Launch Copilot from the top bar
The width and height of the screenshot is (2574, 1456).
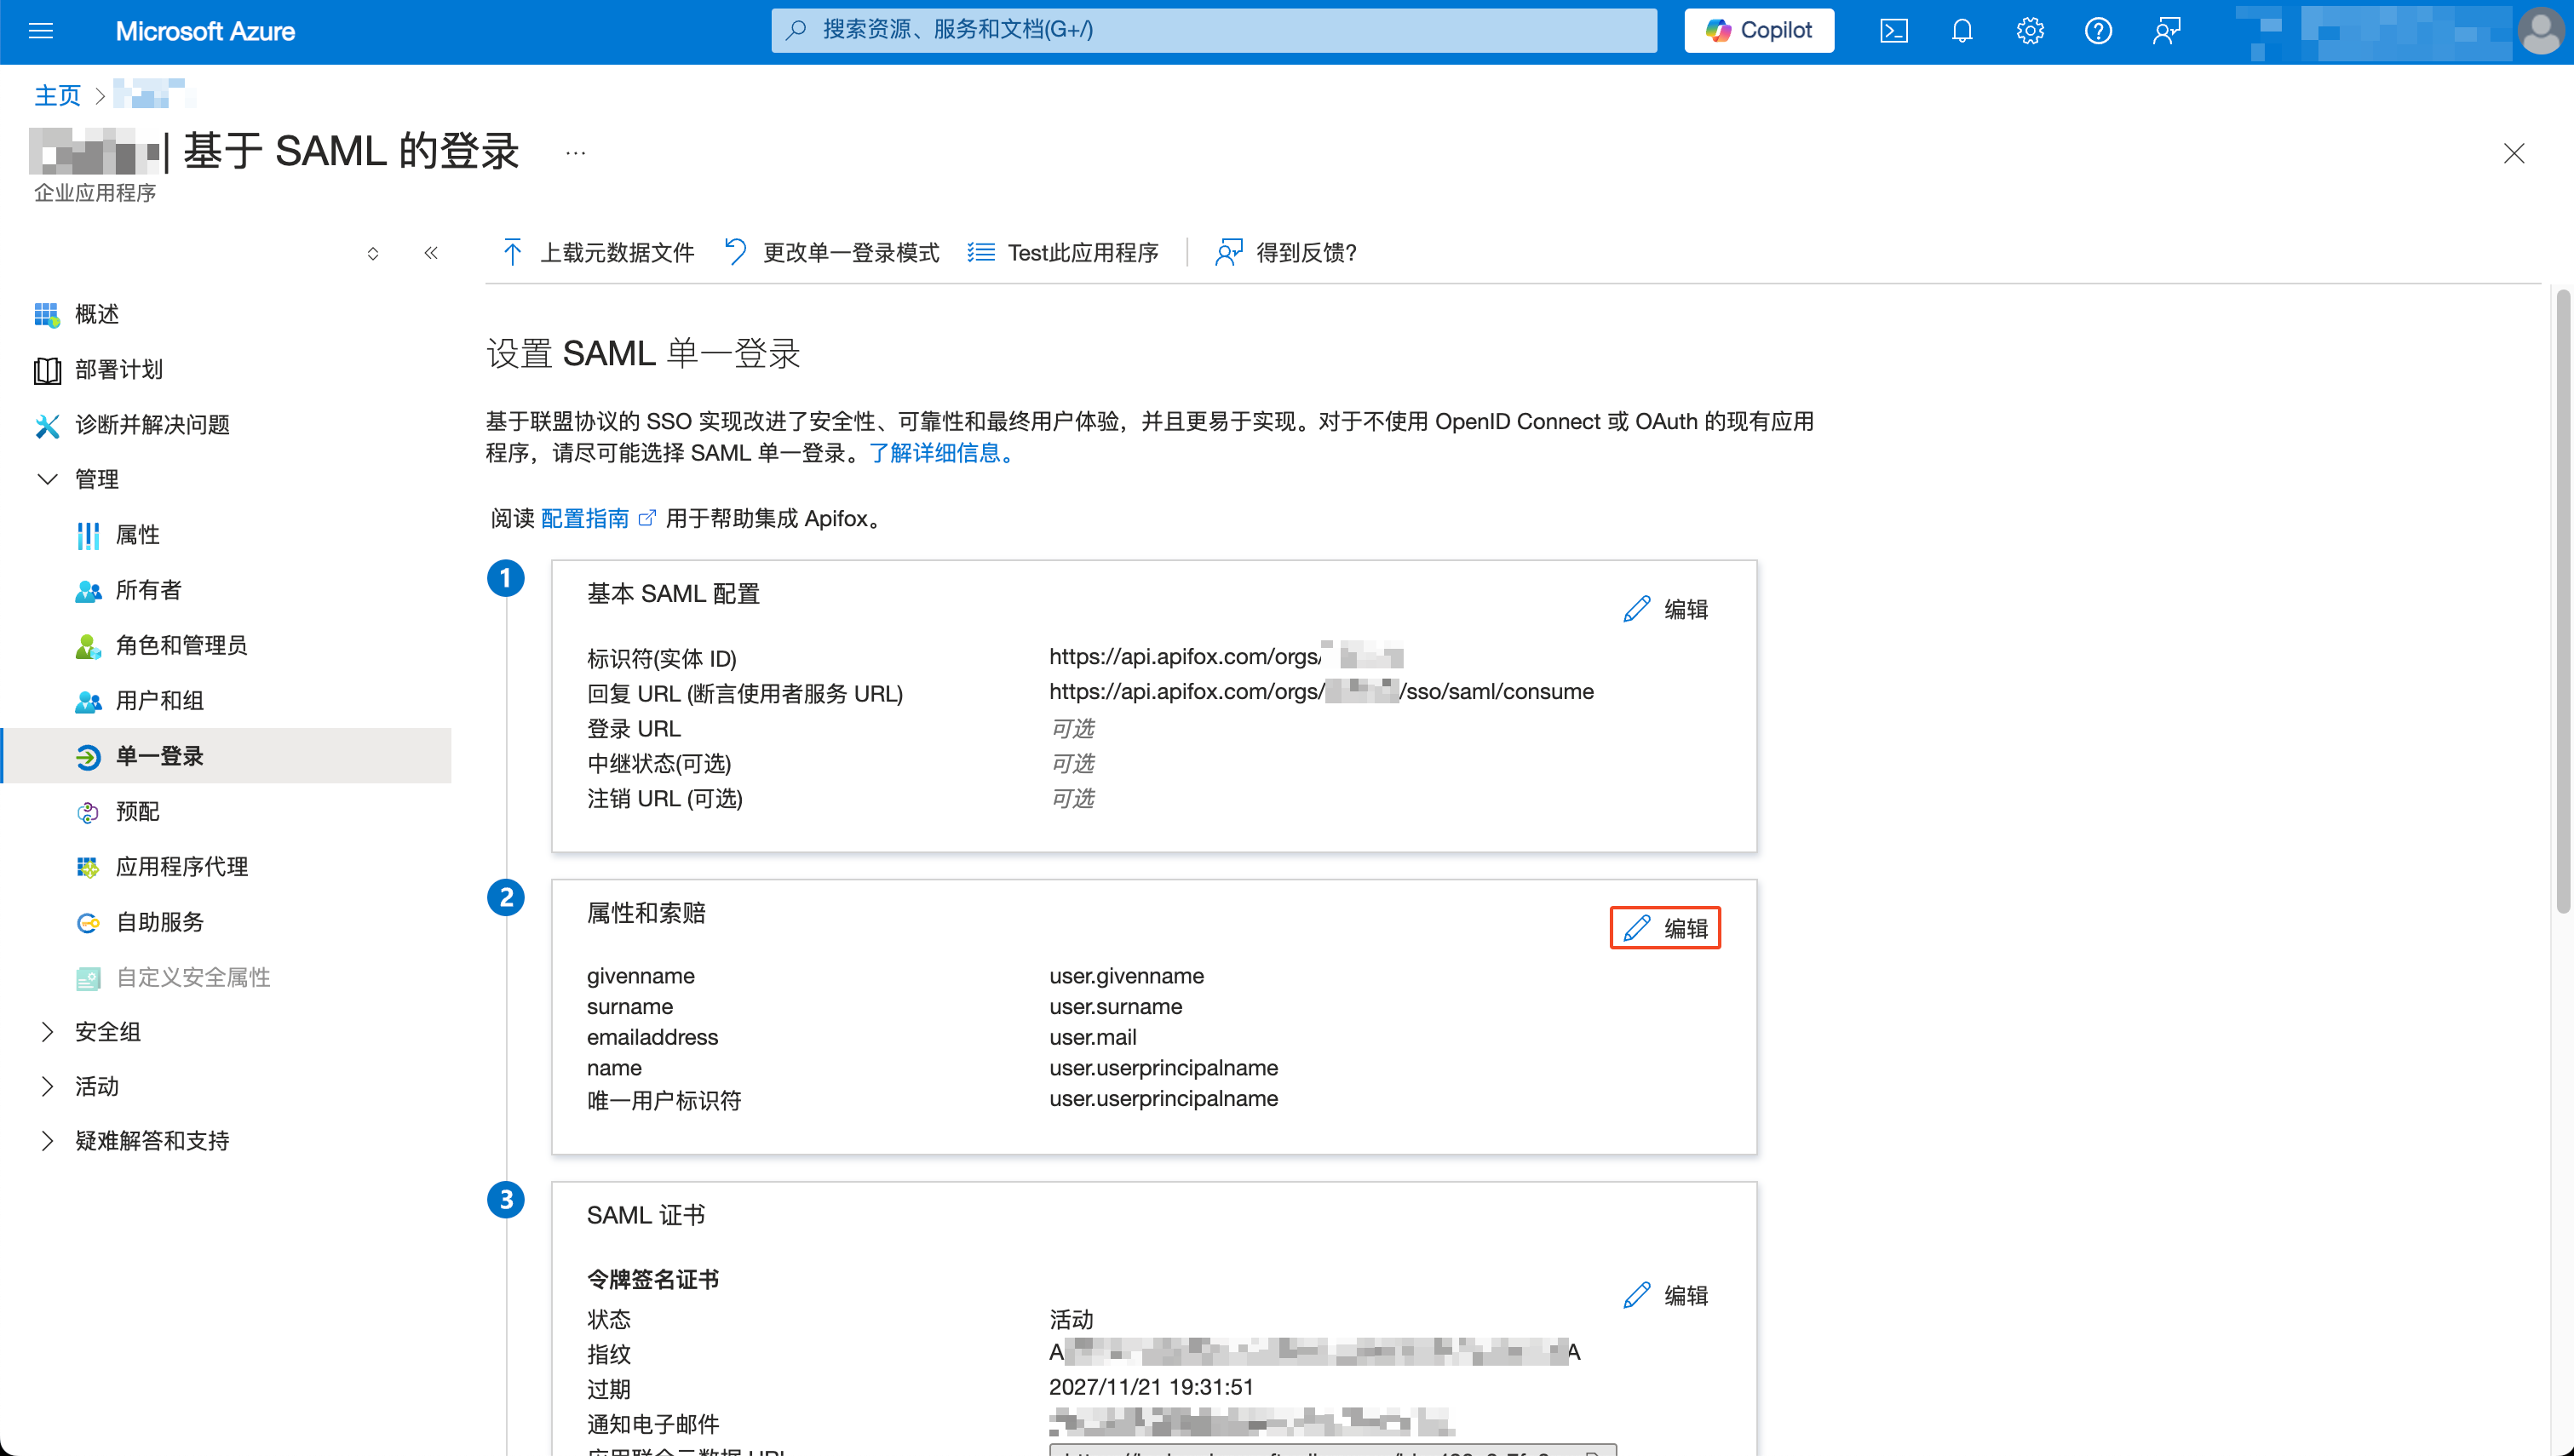[1758, 30]
